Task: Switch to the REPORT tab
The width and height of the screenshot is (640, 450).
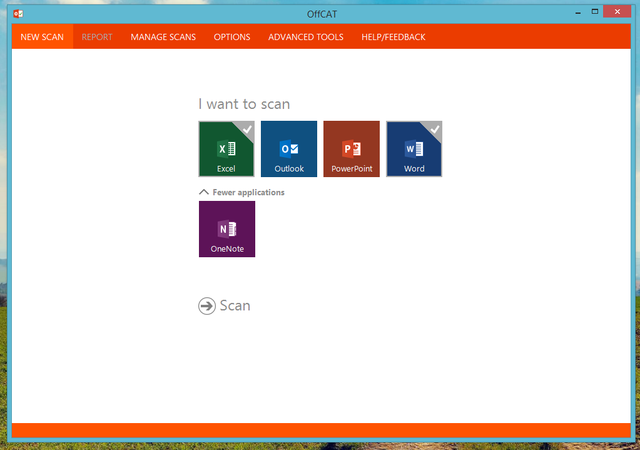Action: pos(97,37)
